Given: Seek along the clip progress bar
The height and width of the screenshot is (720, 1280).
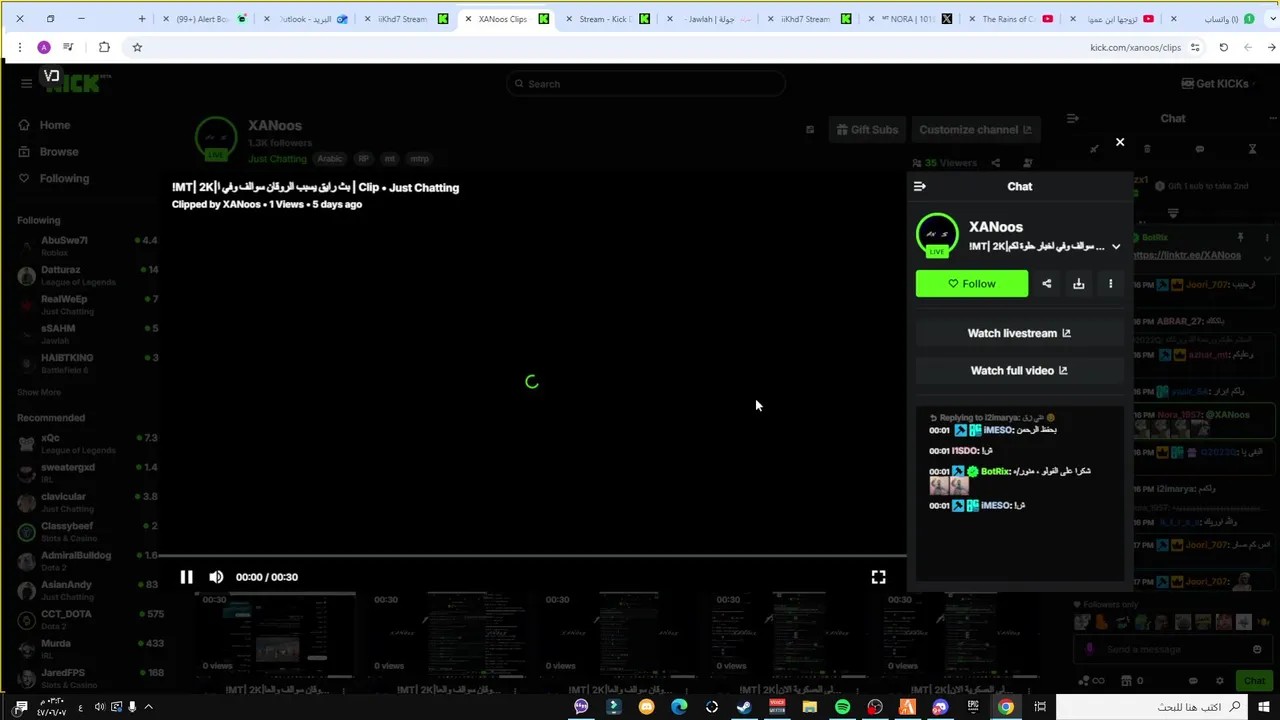Looking at the screenshot, I should [532, 556].
